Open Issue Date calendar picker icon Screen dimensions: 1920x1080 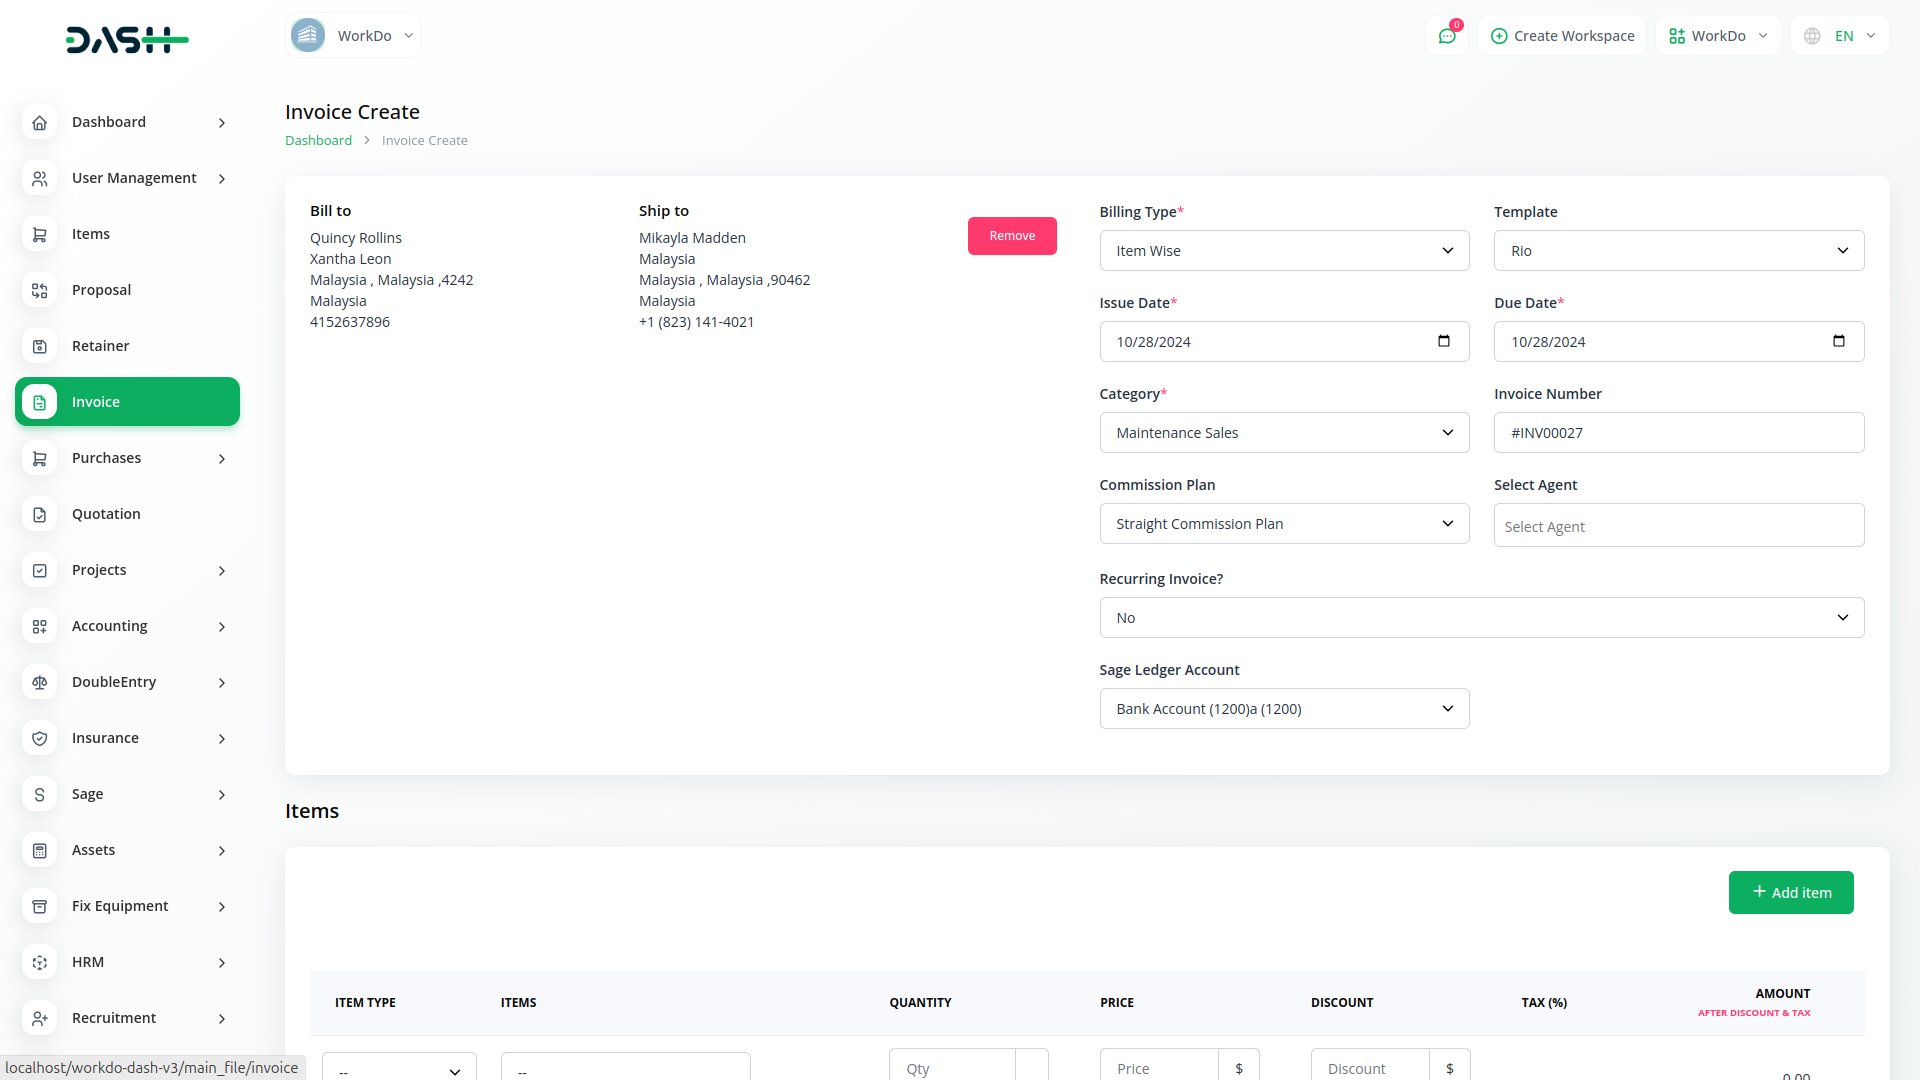(x=1443, y=341)
